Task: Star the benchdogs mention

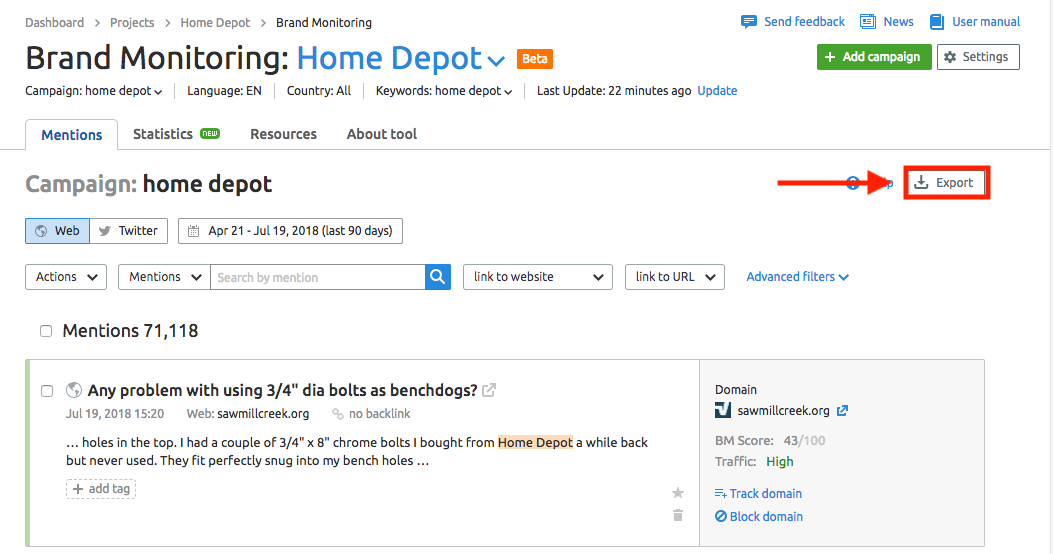Action: click(678, 493)
